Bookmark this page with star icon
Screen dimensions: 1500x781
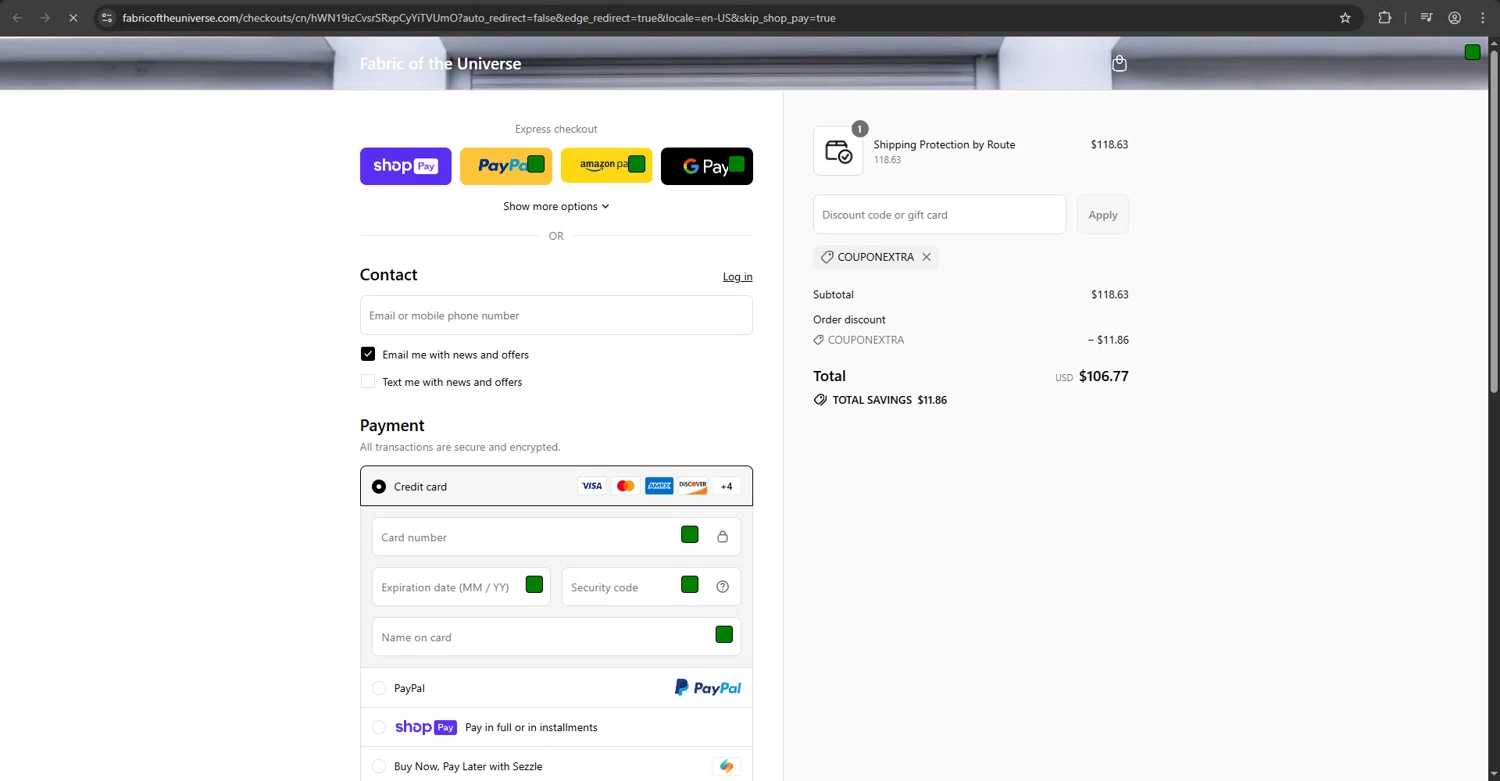click(x=1345, y=18)
